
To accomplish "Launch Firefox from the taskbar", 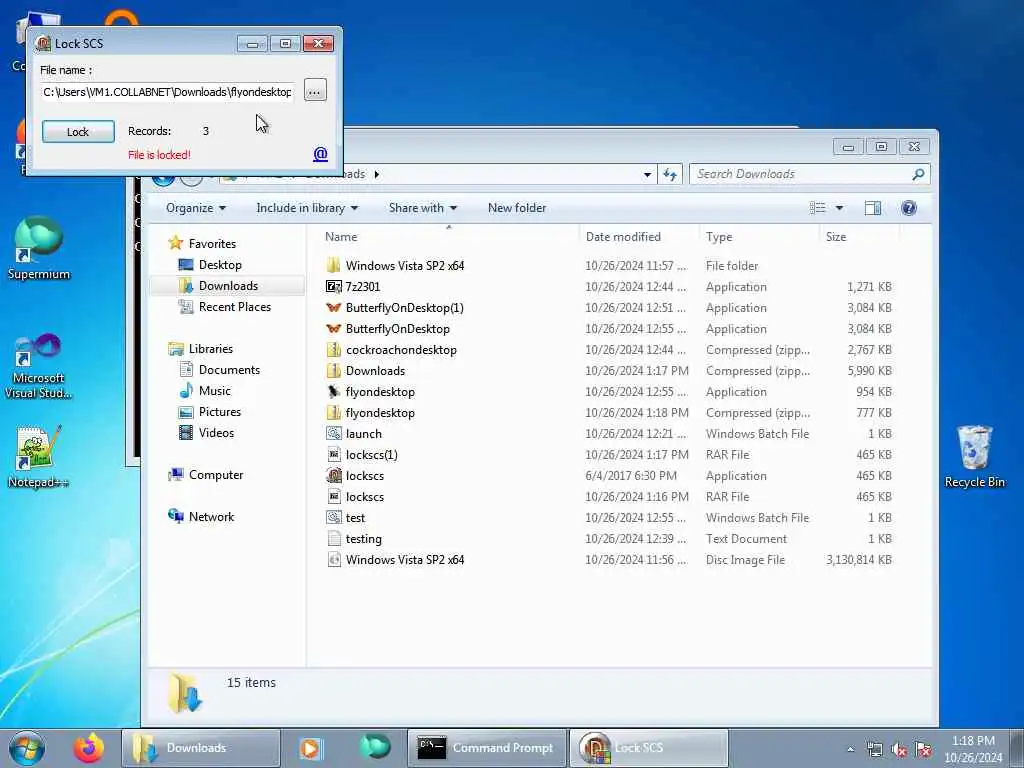I will (88, 748).
